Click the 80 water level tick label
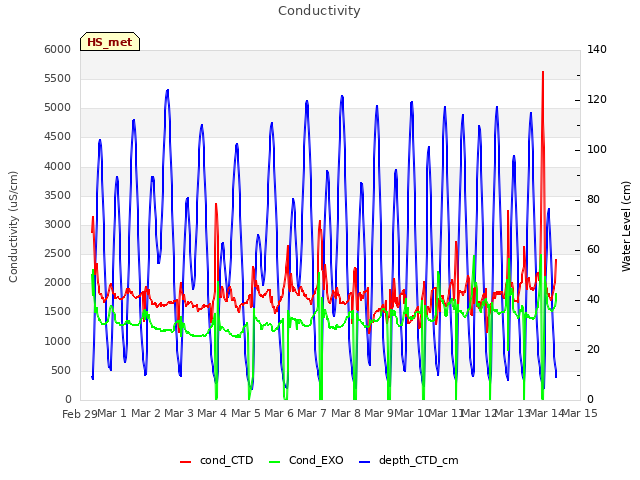This screenshot has width=640, height=480. pyautogui.click(x=593, y=200)
